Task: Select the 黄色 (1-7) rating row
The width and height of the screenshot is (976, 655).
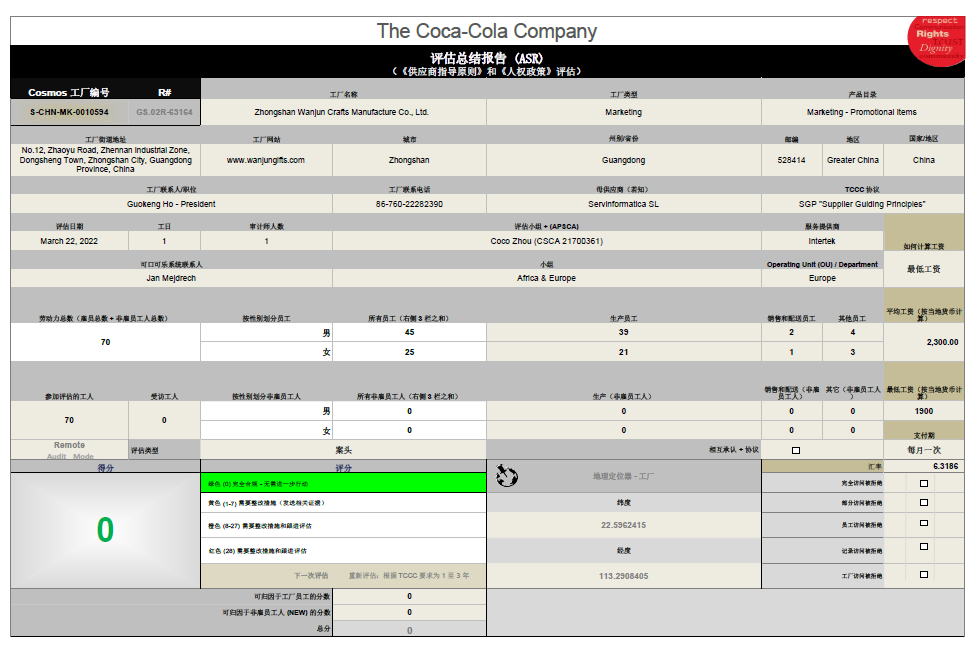Action: click(344, 503)
